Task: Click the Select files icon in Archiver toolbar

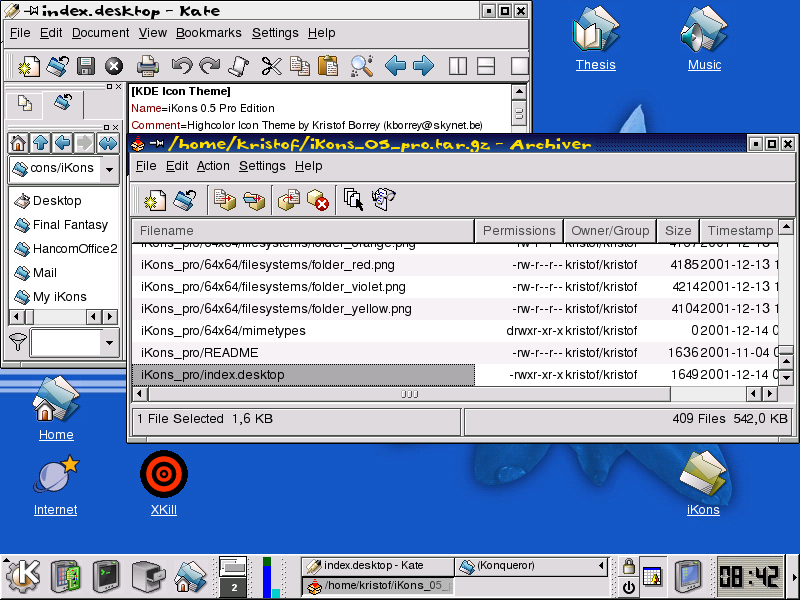Action: (x=353, y=199)
